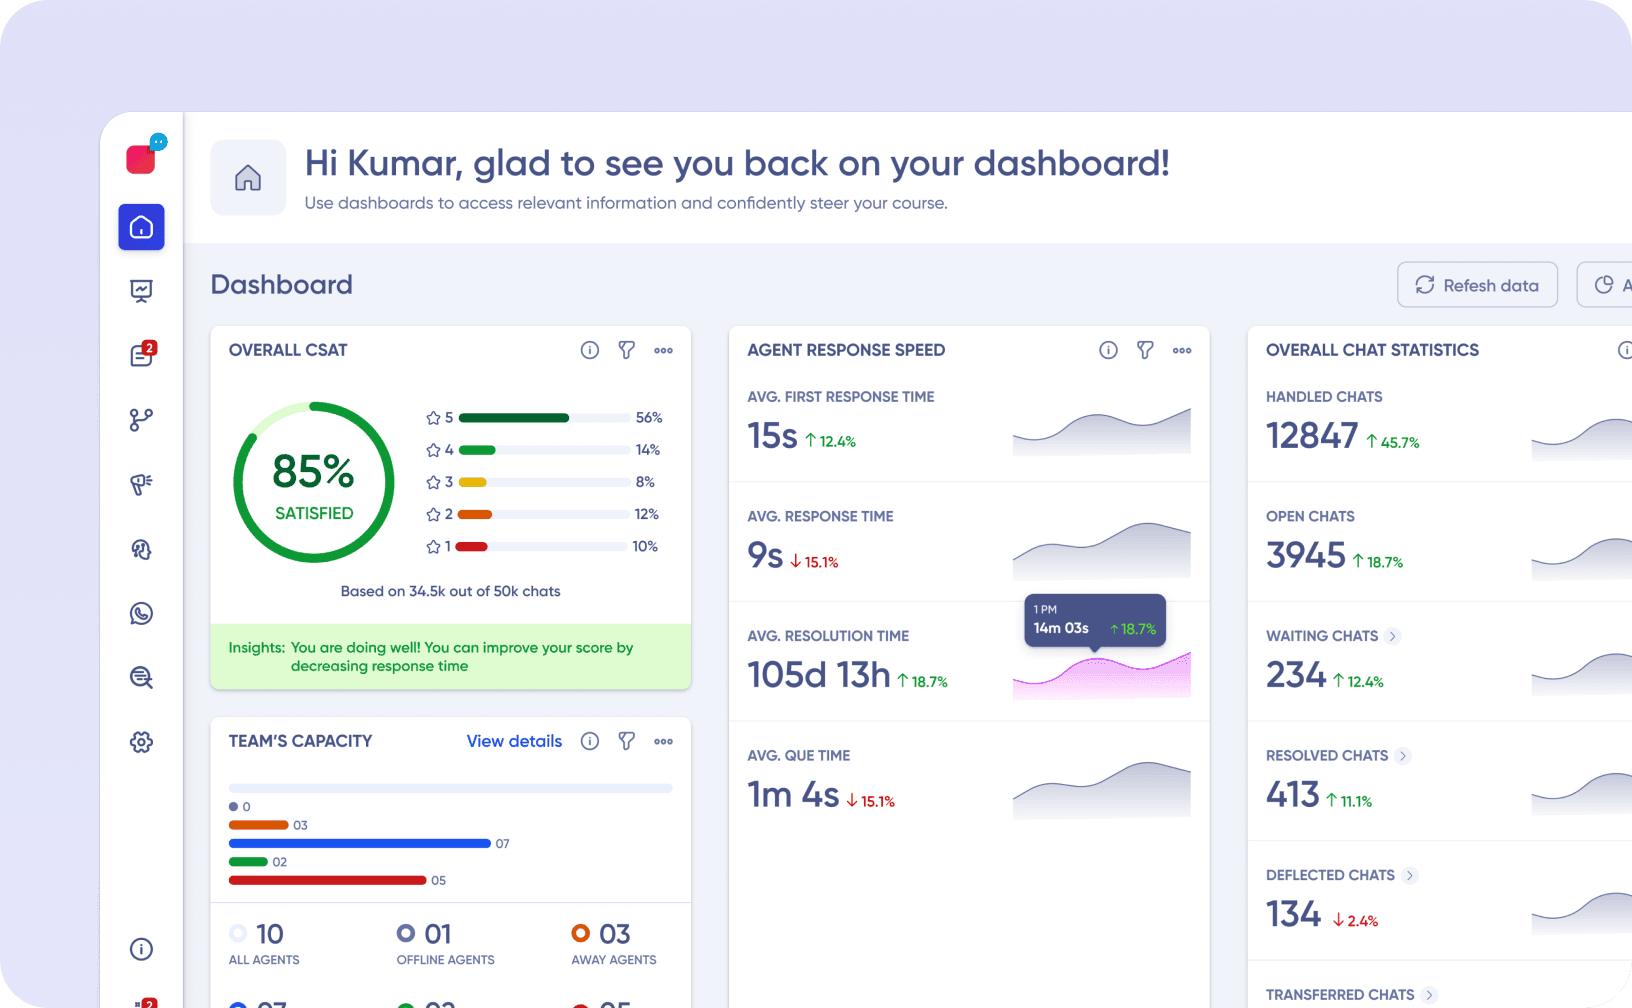
Task: Open the chat search sidebar icon
Action: [141, 677]
